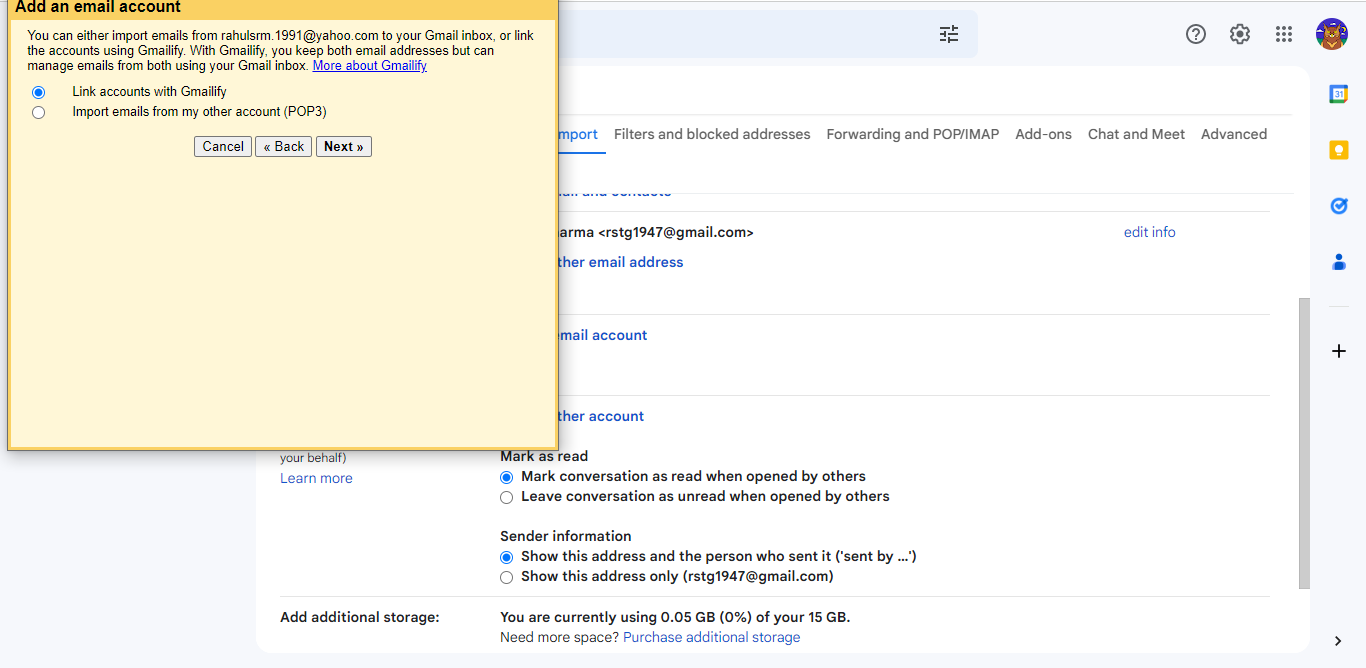Select Import emails from other account POP3
Image resolution: width=1366 pixels, height=668 pixels.
[38, 112]
